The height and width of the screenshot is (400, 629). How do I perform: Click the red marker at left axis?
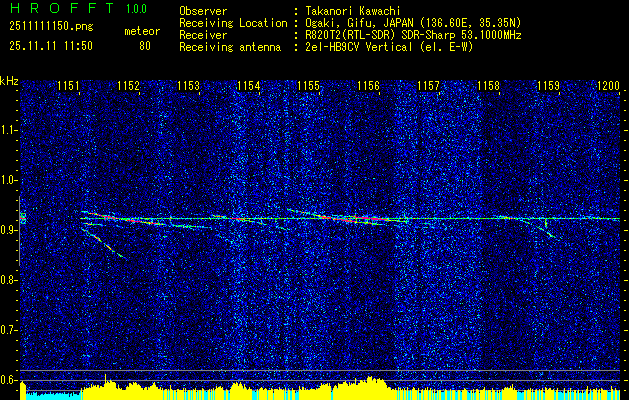click(23, 217)
